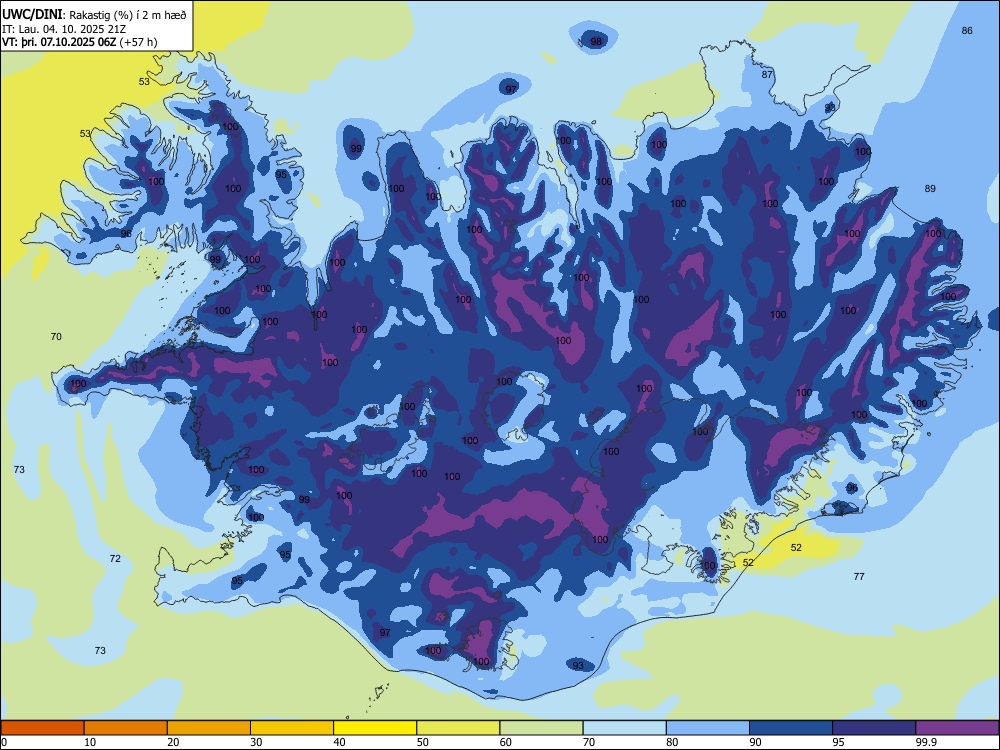Click the '72' value over the sea
This screenshot has height=750, width=1000.
[115, 559]
